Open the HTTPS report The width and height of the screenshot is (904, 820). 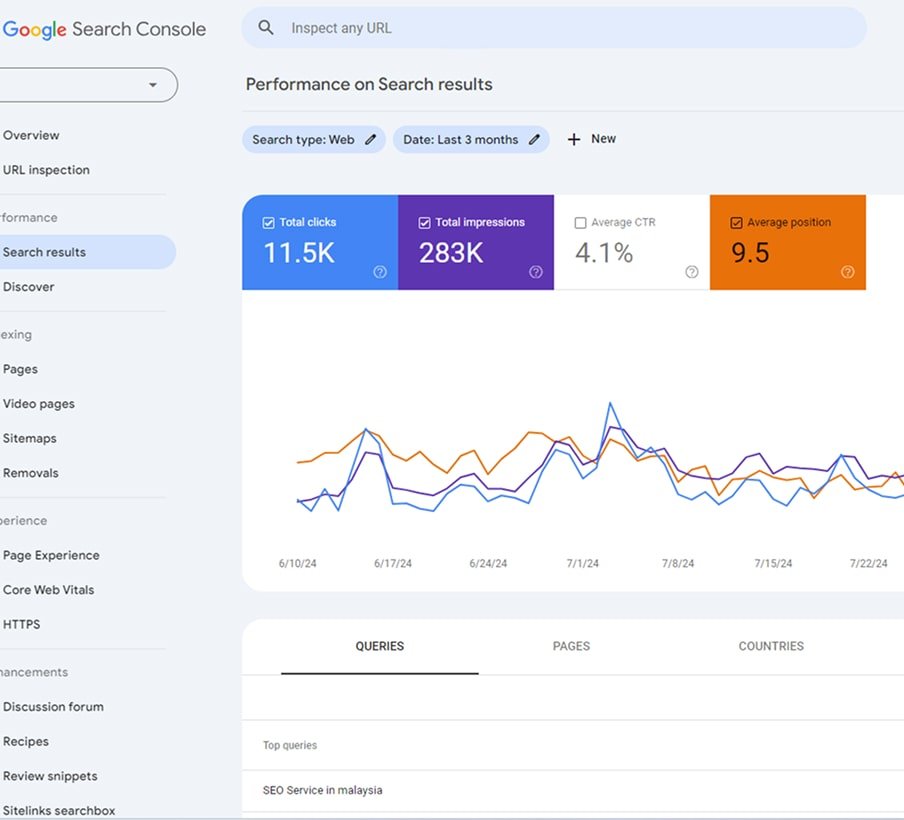21,625
